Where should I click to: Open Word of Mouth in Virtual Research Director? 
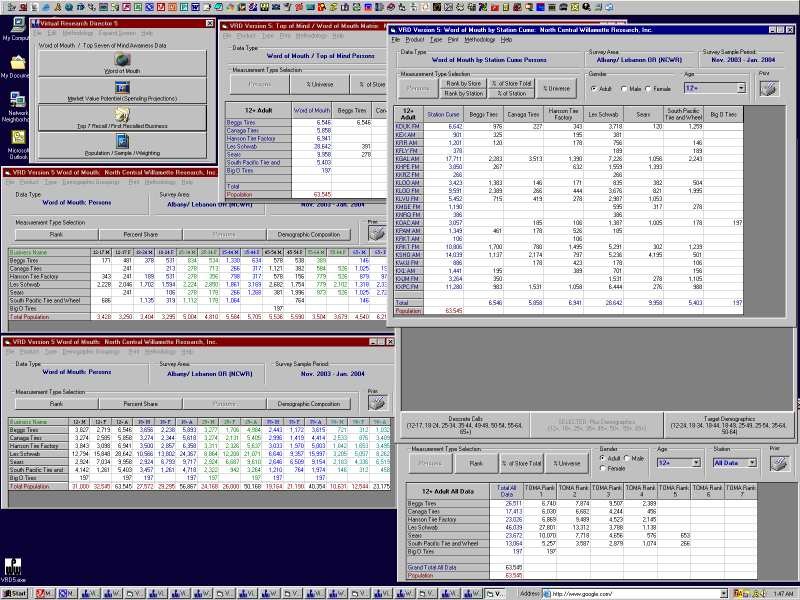pyautogui.click(x=122, y=63)
